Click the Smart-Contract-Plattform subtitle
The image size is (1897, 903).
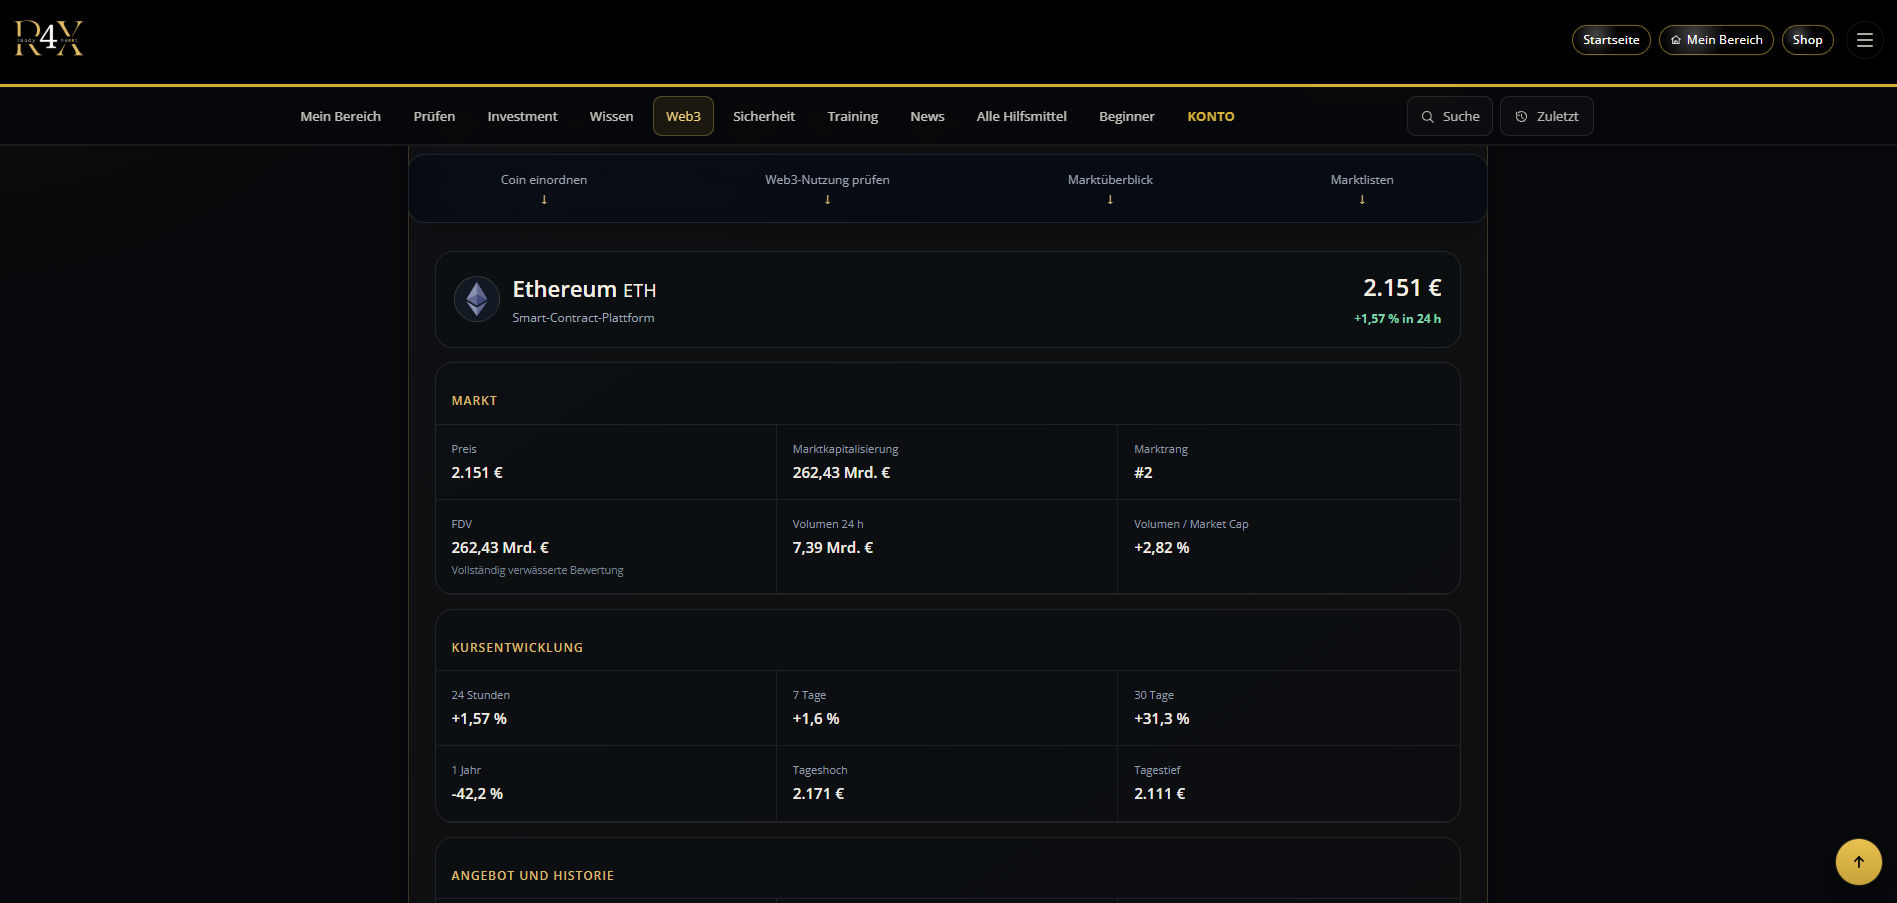[583, 318]
